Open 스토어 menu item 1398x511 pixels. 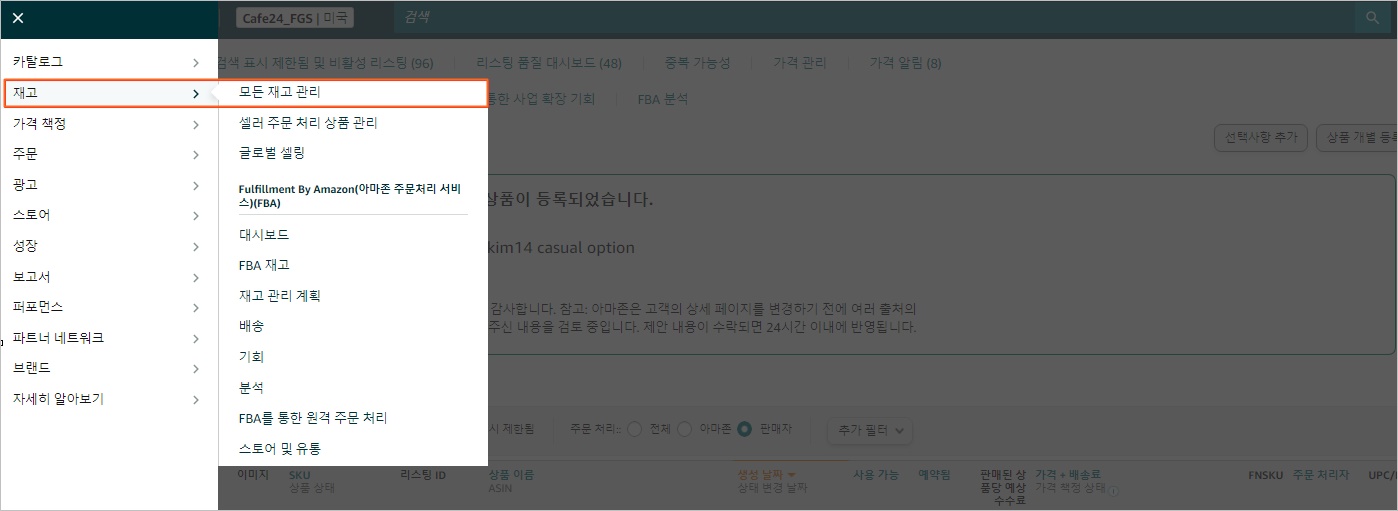(31, 215)
